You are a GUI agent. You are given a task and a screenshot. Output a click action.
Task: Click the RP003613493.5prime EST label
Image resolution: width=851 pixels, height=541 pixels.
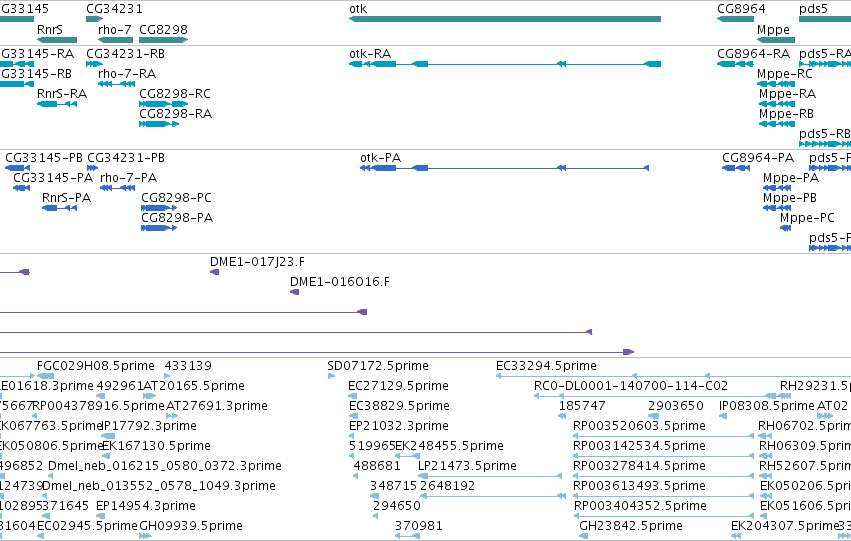pyautogui.click(x=639, y=487)
